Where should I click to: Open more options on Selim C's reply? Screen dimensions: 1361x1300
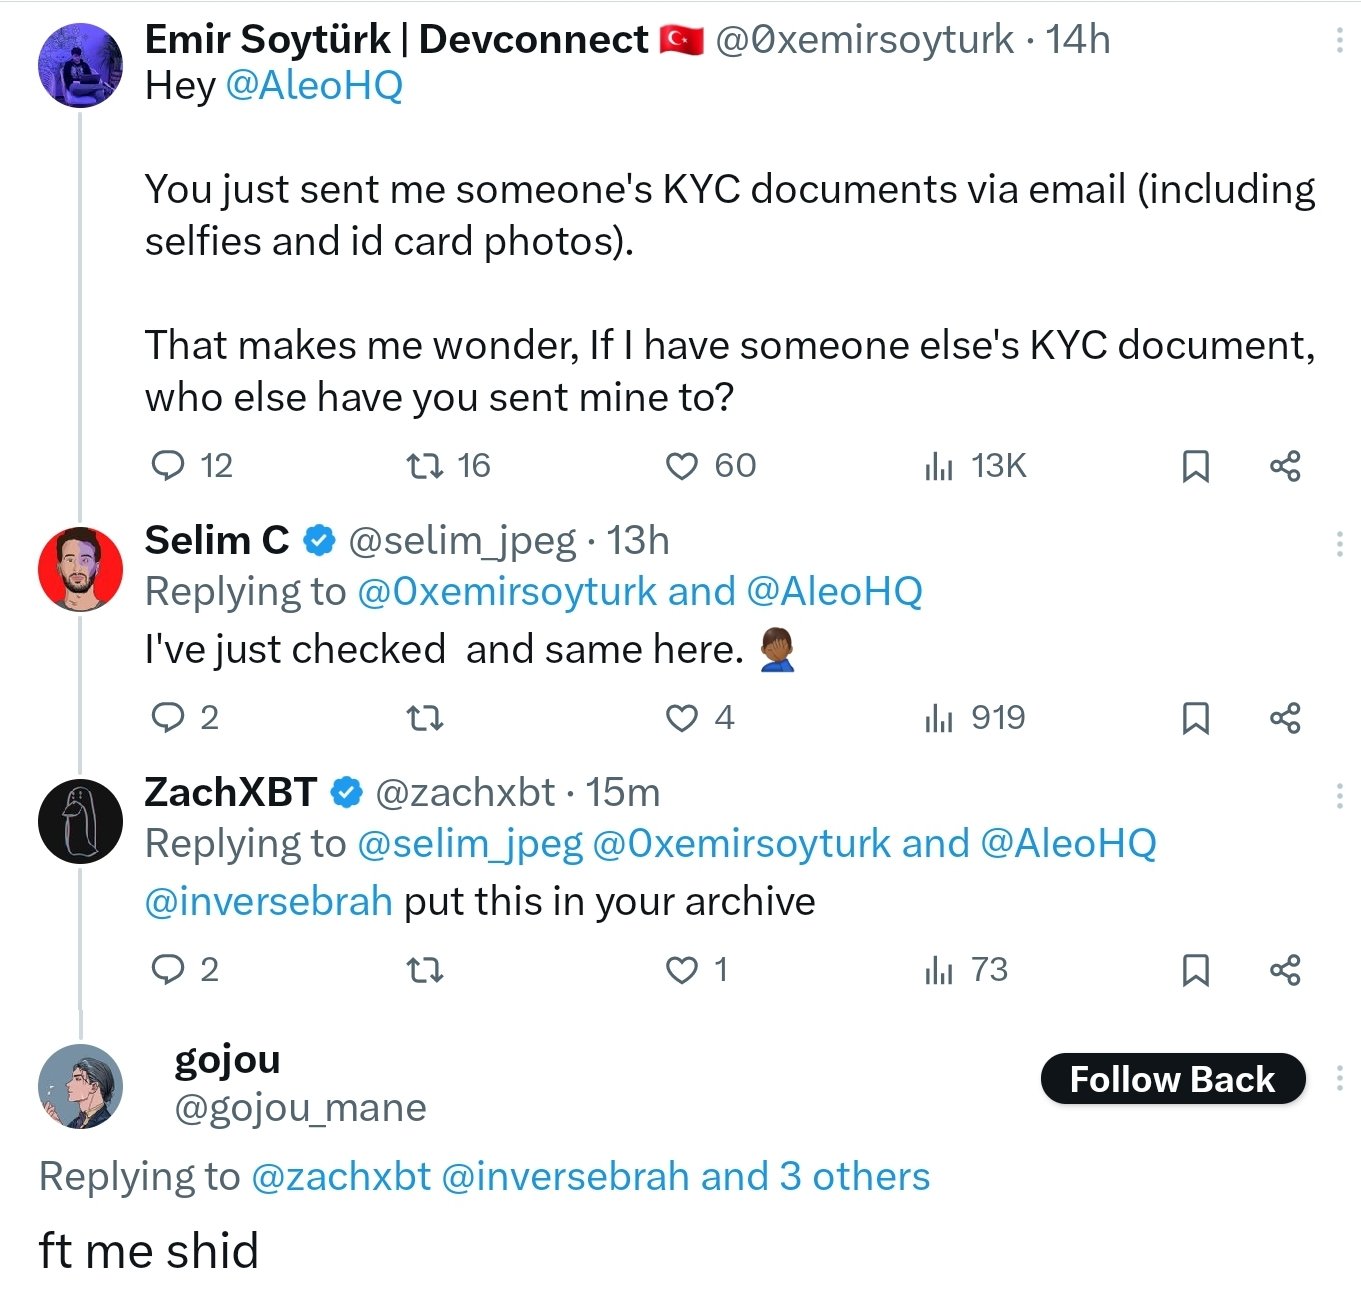[1339, 544]
